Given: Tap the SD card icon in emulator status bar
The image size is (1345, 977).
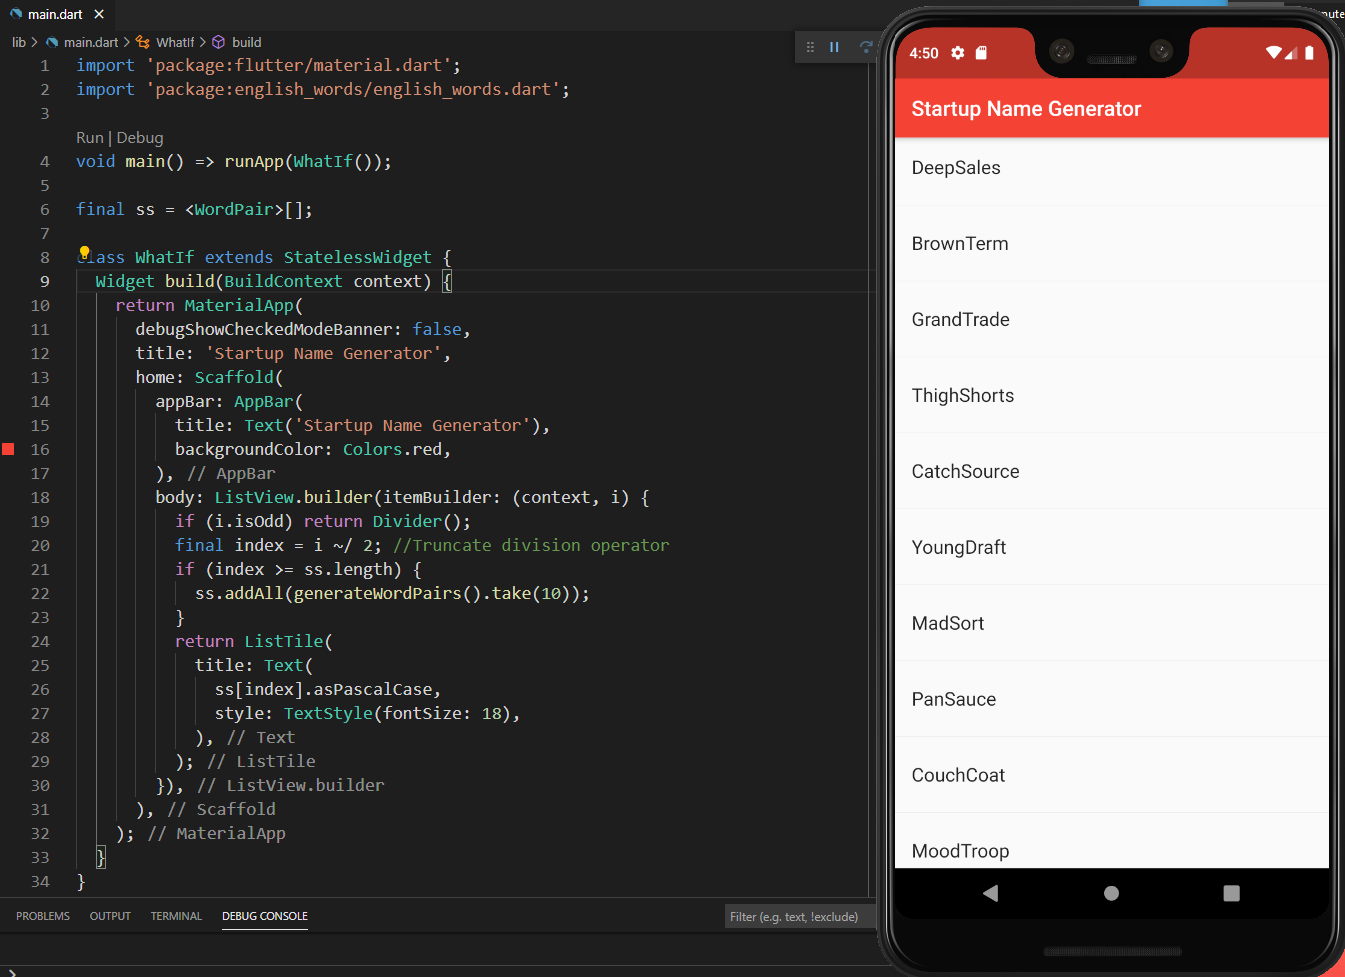Looking at the screenshot, I should click(981, 53).
